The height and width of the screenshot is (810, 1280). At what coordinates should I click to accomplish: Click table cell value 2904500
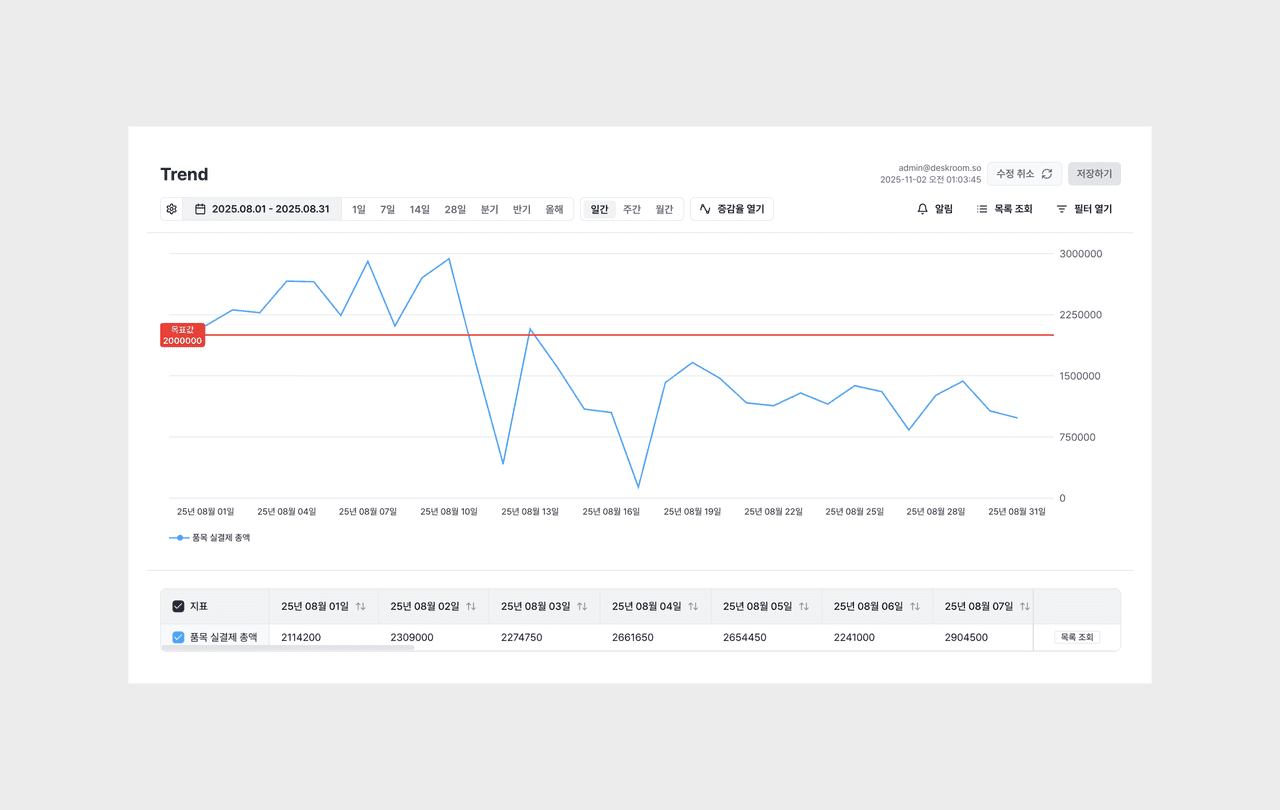point(966,637)
